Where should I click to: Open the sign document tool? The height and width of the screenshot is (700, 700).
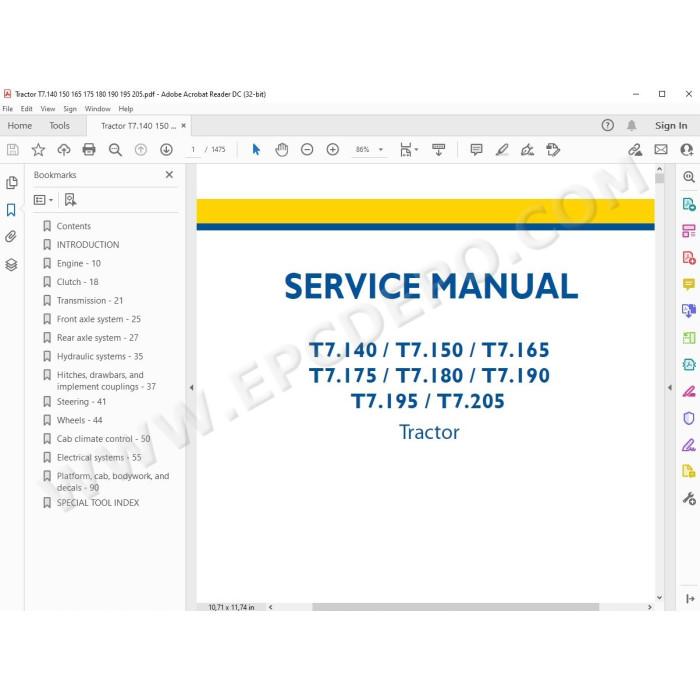[528, 150]
